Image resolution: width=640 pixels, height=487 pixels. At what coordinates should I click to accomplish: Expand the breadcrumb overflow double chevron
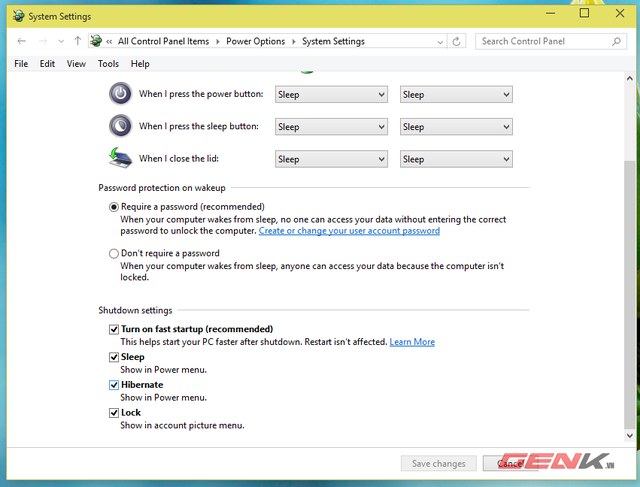click(x=109, y=42)
